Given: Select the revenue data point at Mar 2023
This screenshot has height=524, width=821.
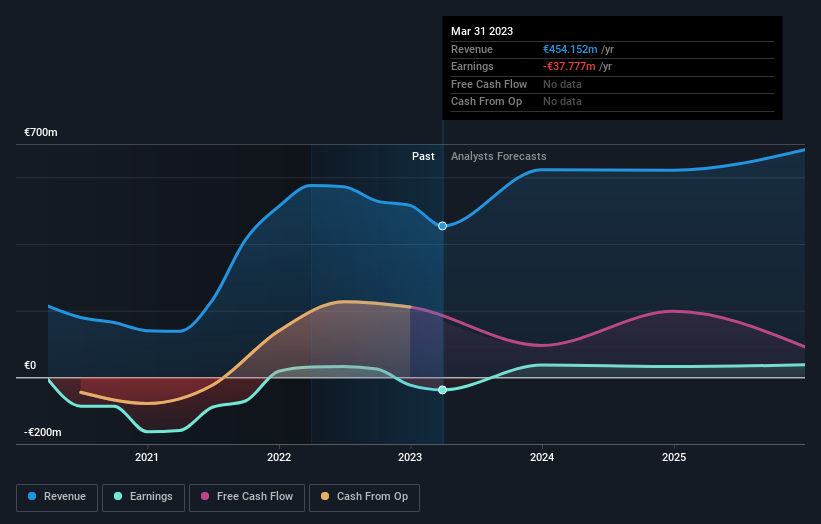Looking at the screenshot, I should coord(442,226).
